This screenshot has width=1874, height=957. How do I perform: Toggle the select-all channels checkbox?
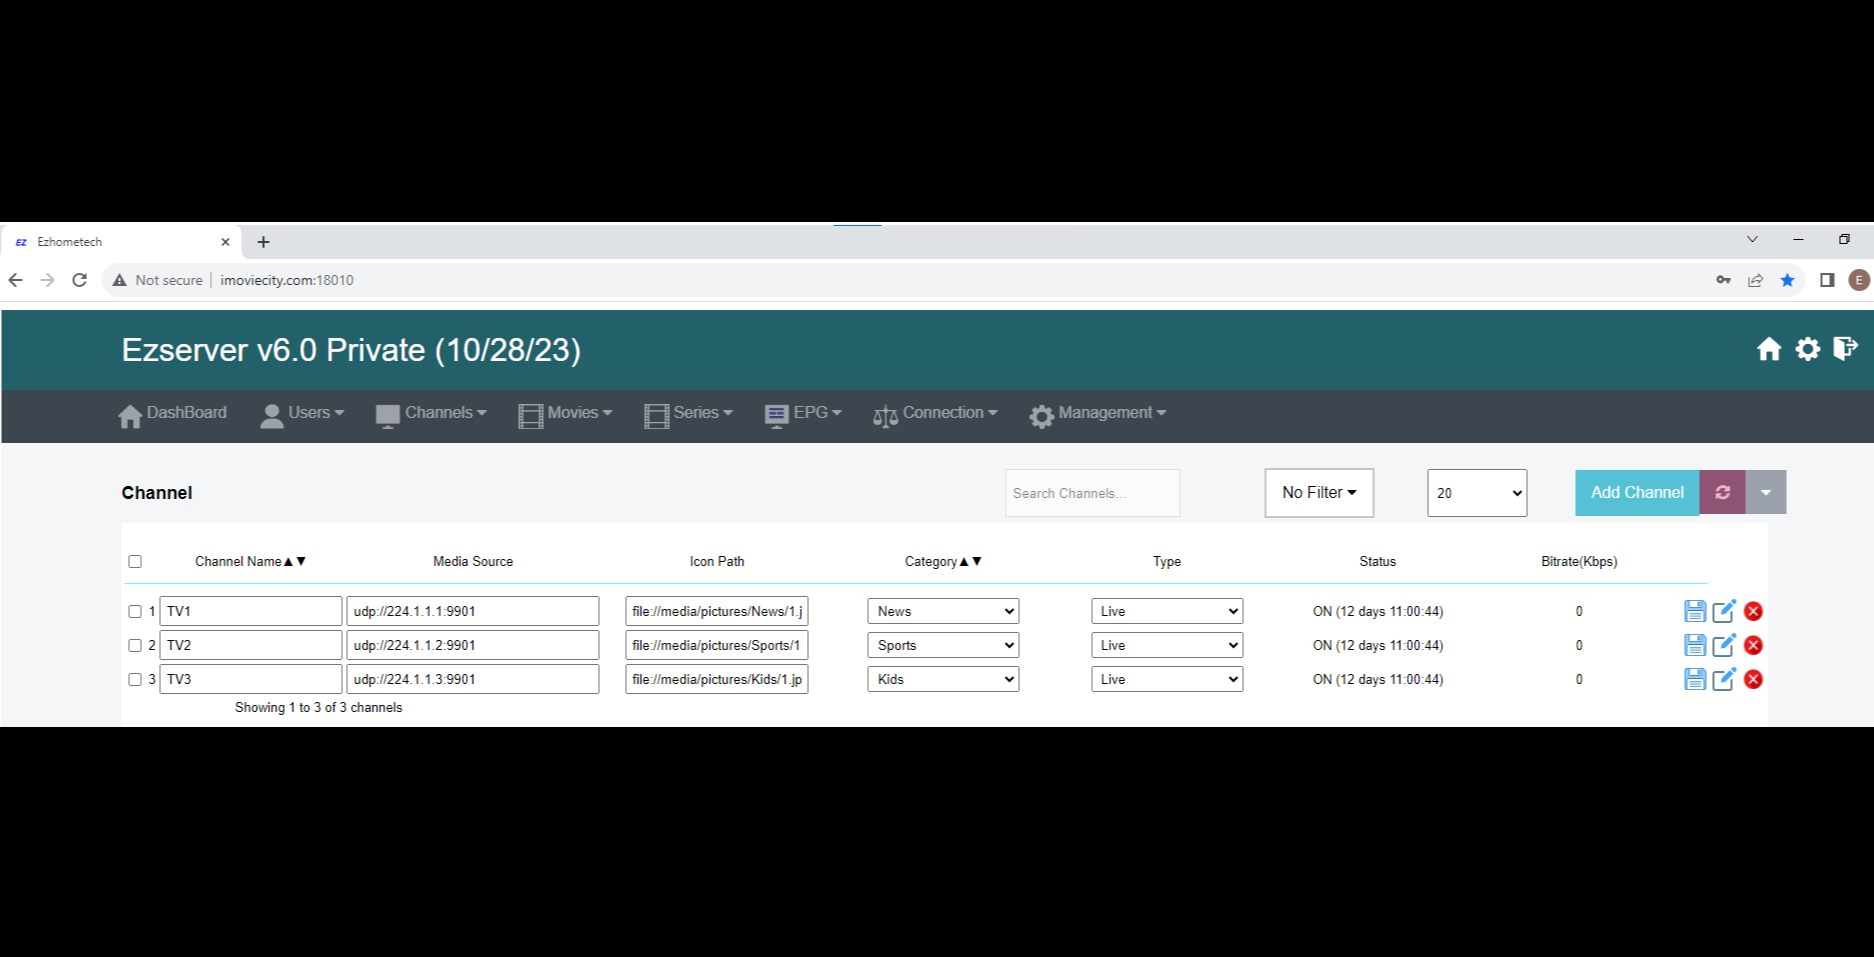point(135,561)
